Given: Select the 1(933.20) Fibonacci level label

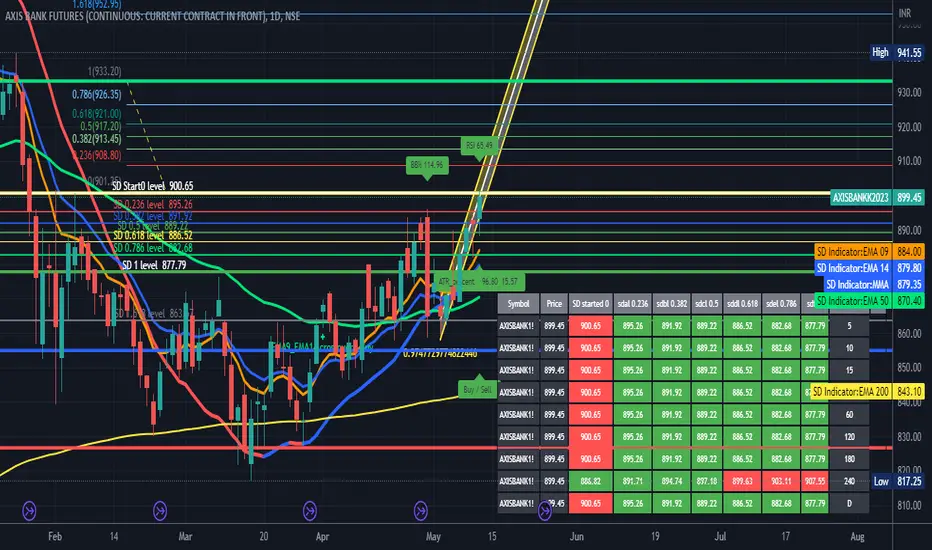Looking at the screenshot, I should (104, 71).
